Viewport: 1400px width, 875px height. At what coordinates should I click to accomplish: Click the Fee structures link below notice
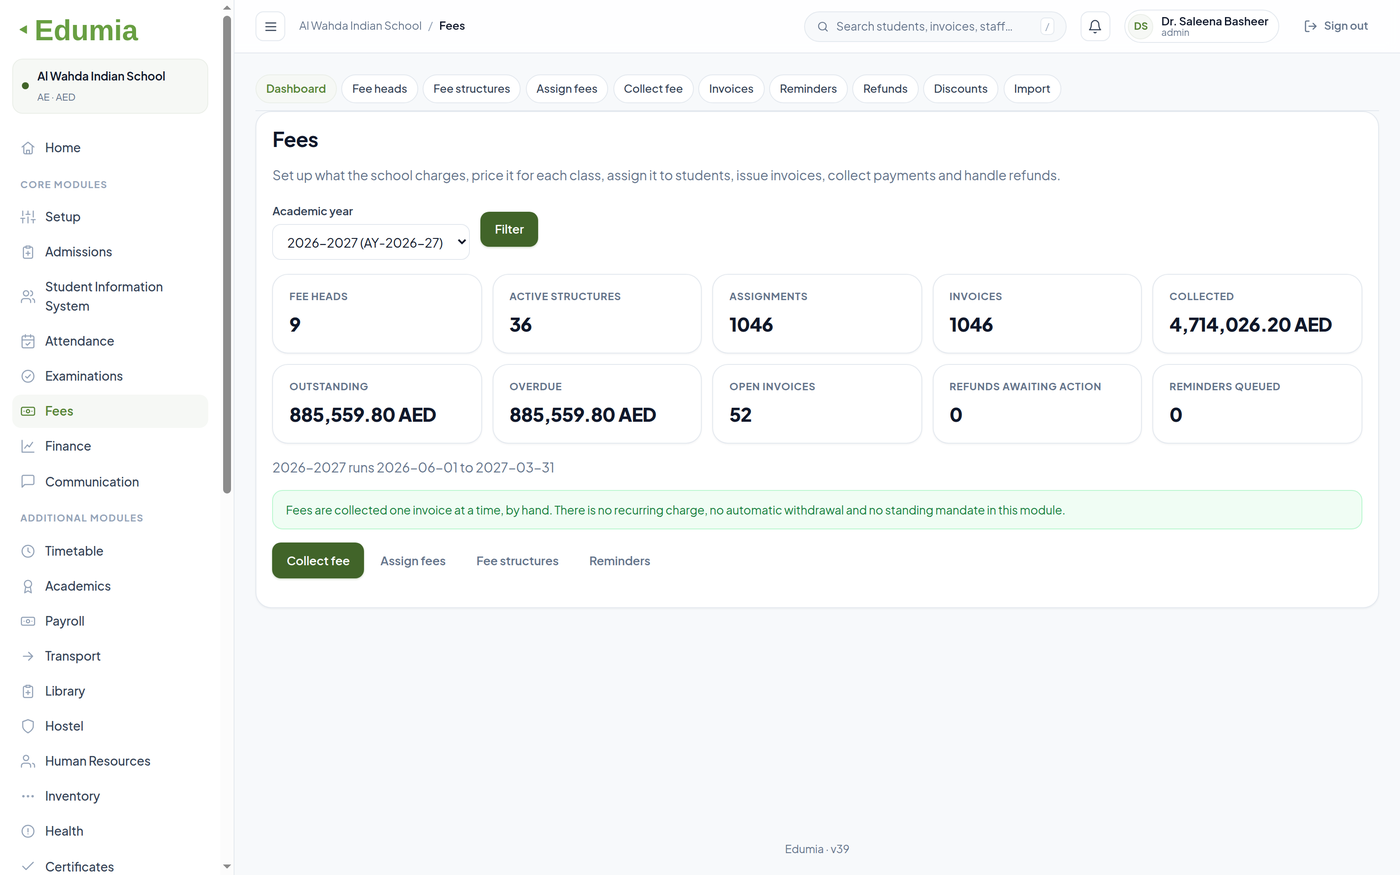point(517,561)
